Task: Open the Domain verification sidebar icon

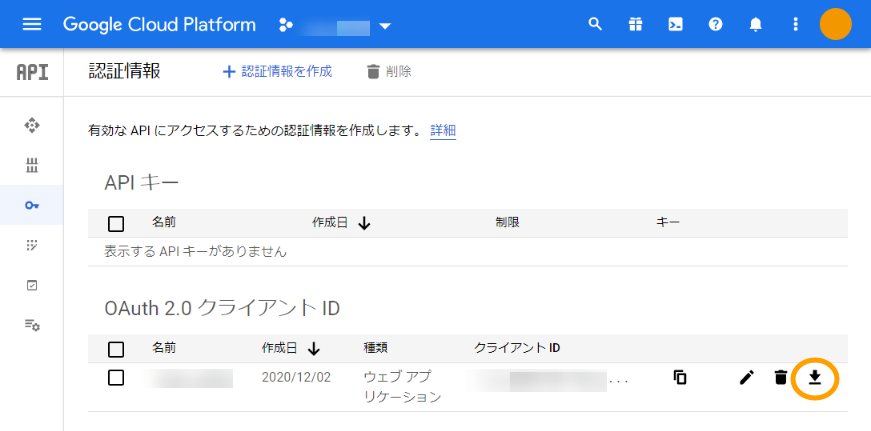Action: click(32, 285)
